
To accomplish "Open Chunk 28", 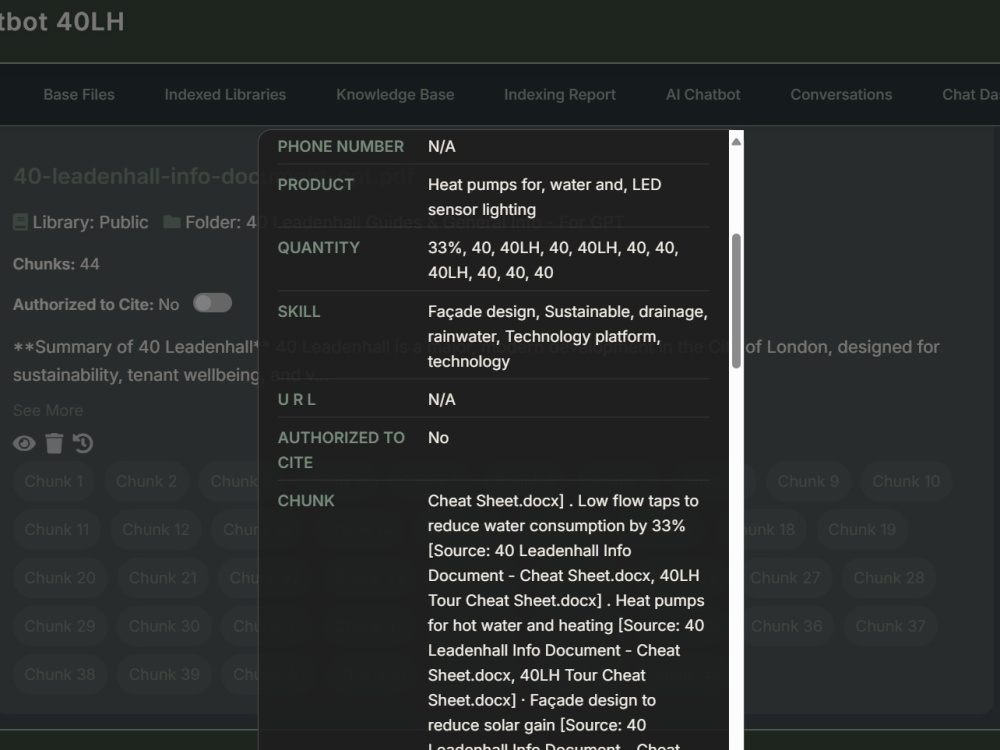I will pos(888,578).
